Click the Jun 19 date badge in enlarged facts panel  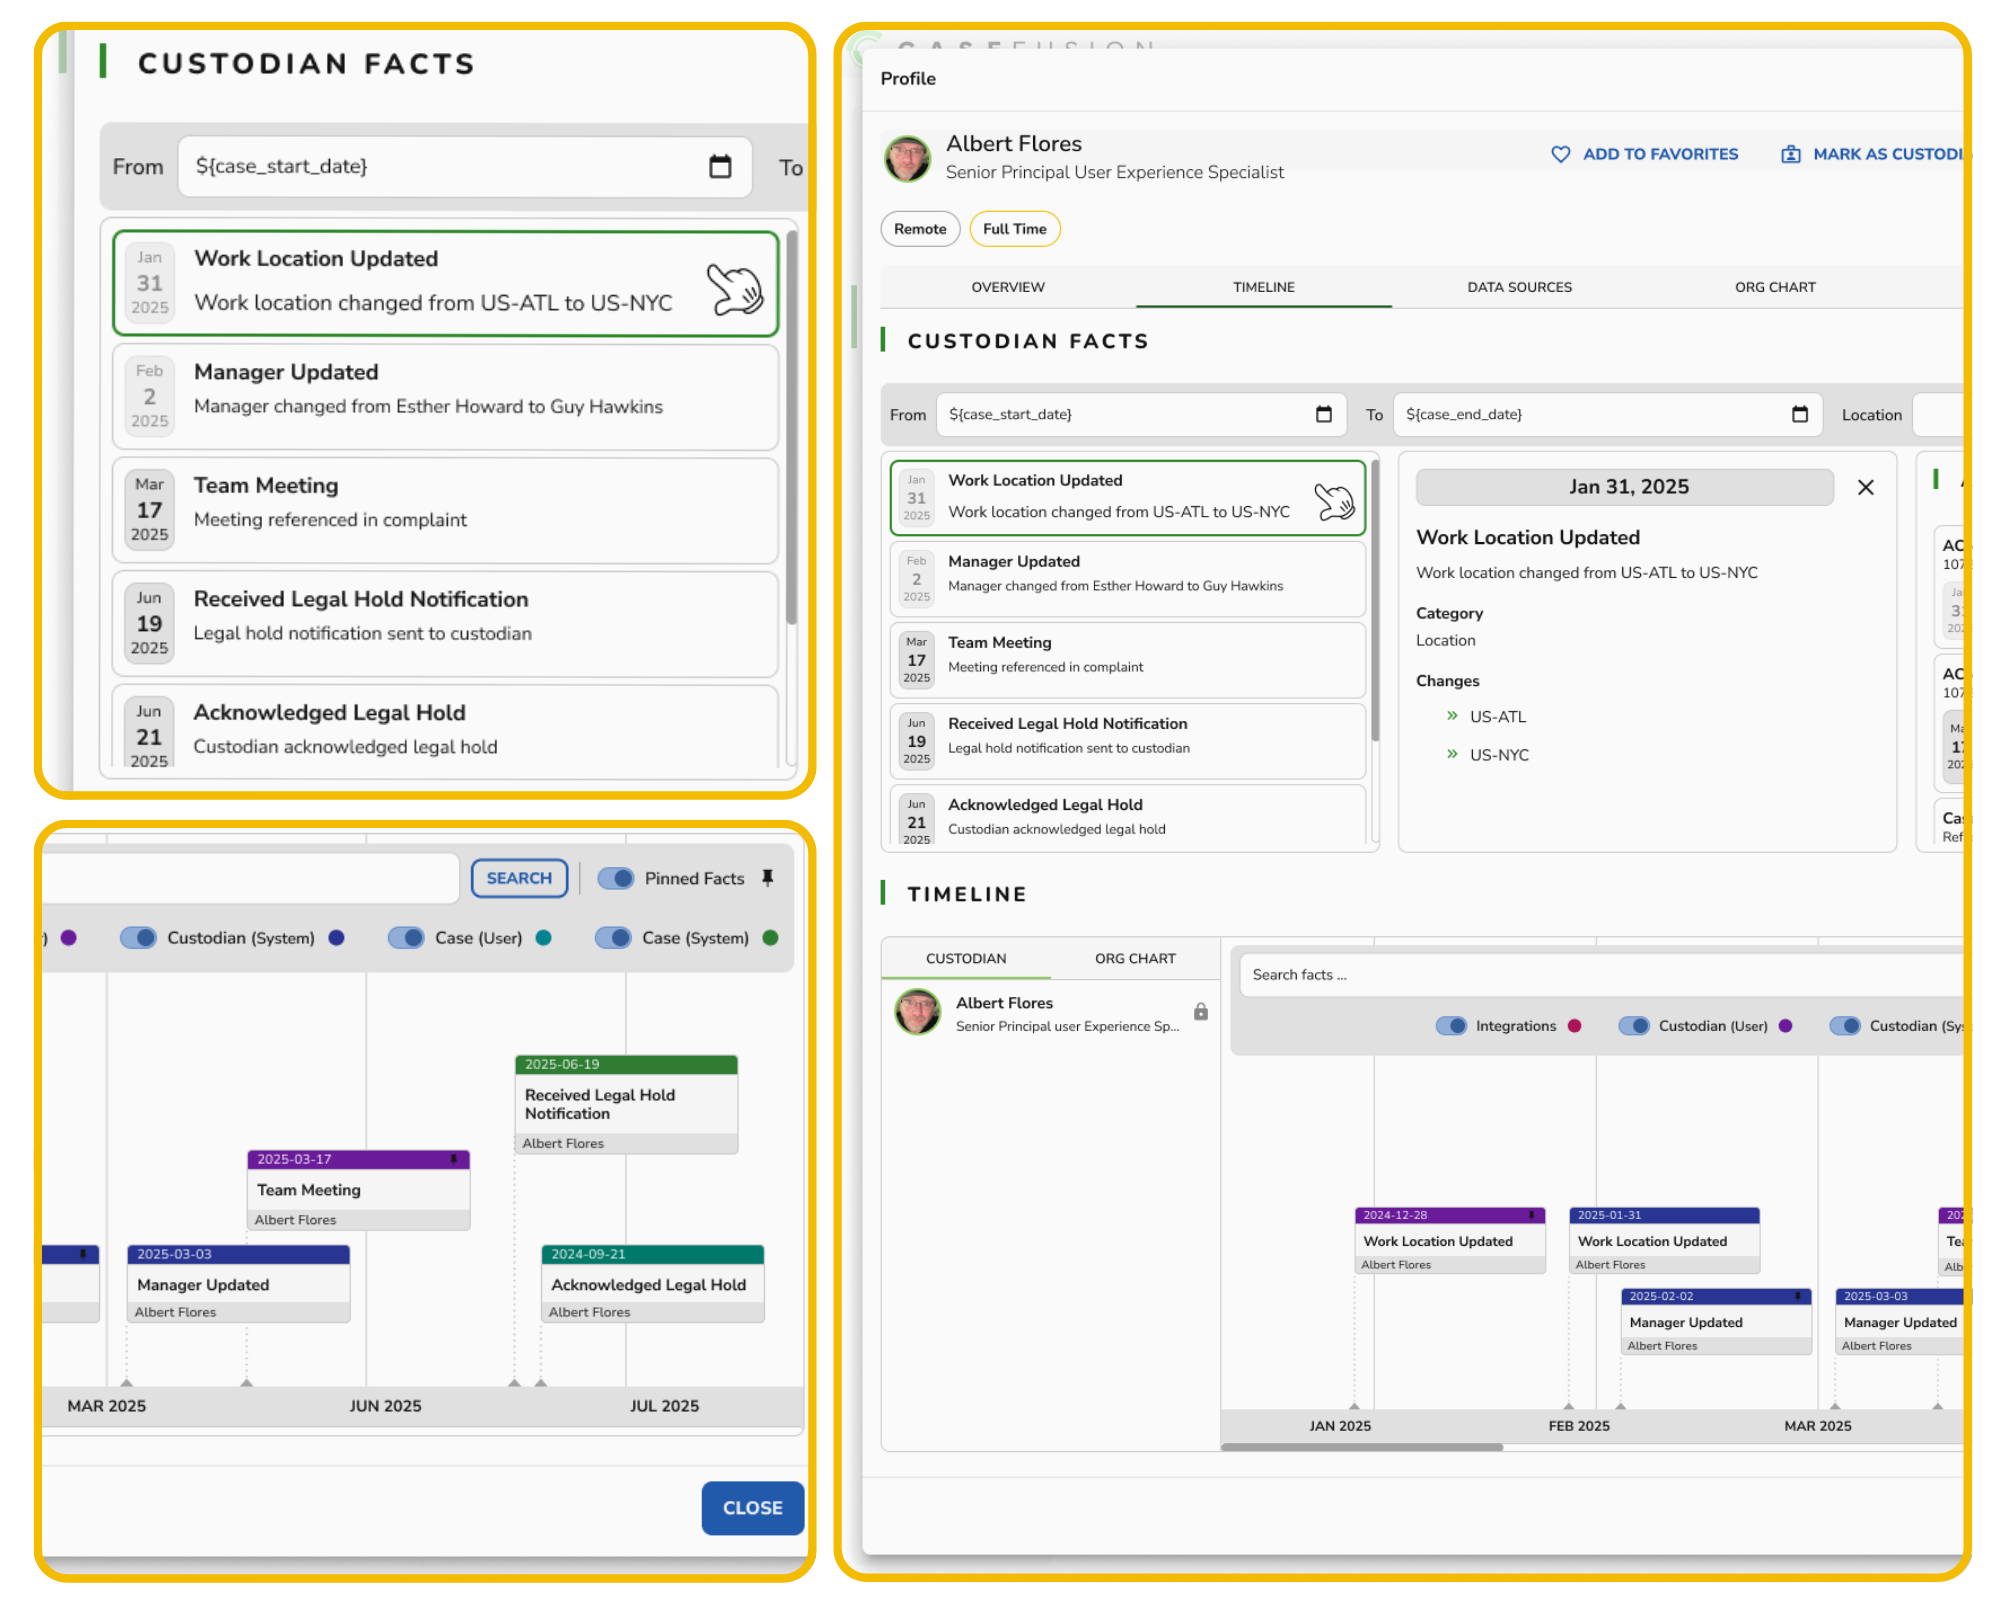click(x=149, y=622)
